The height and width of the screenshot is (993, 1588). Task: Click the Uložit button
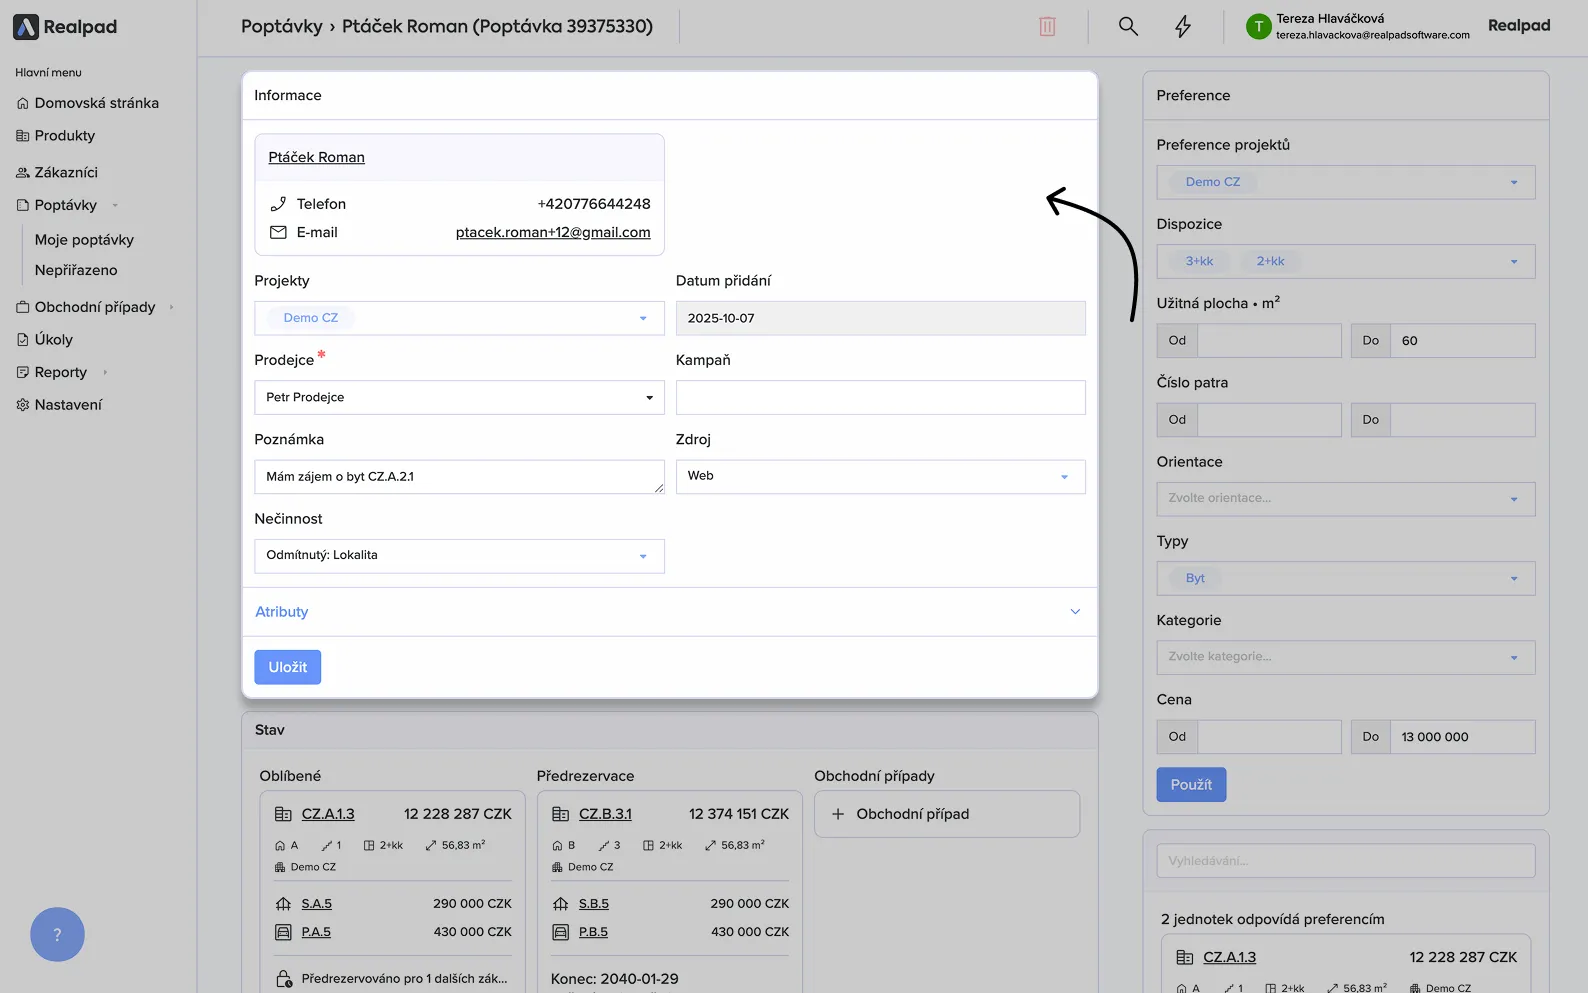tap(287, 667)
